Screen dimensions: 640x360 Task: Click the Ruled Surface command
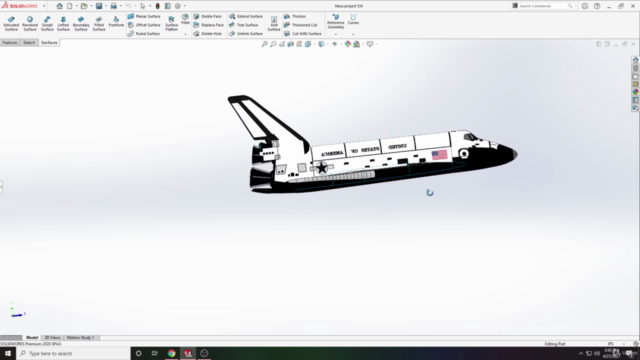143,33
